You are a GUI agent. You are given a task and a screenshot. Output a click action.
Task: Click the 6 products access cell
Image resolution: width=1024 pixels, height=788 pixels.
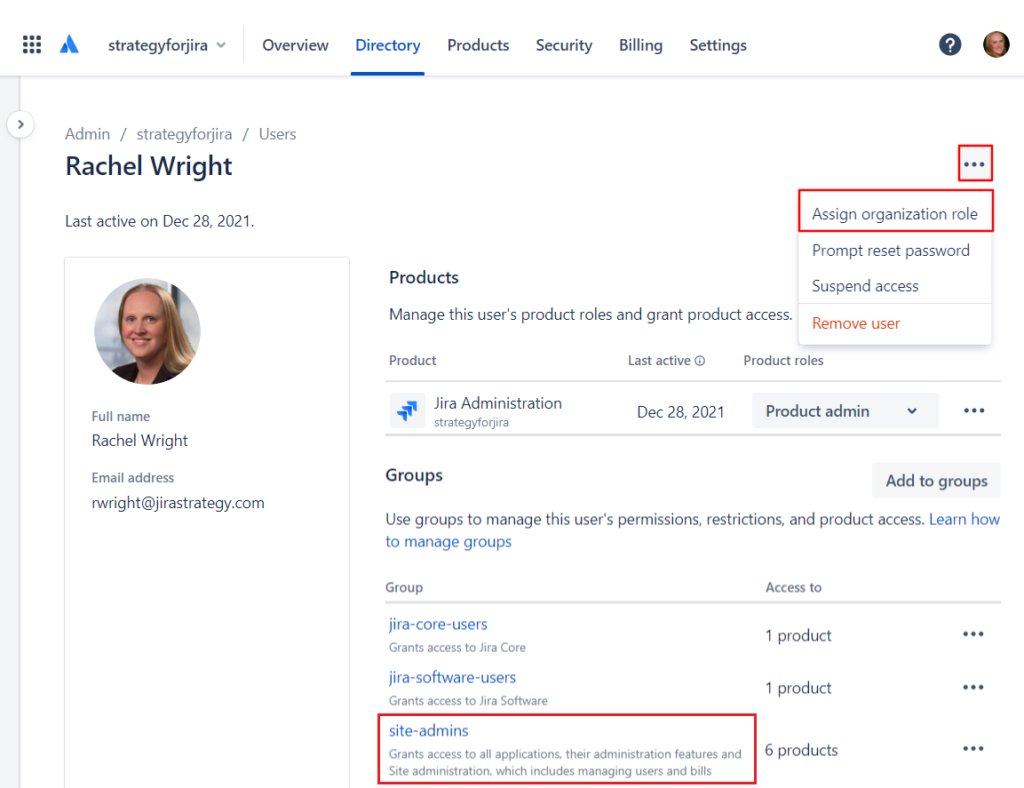coord(801,750)
